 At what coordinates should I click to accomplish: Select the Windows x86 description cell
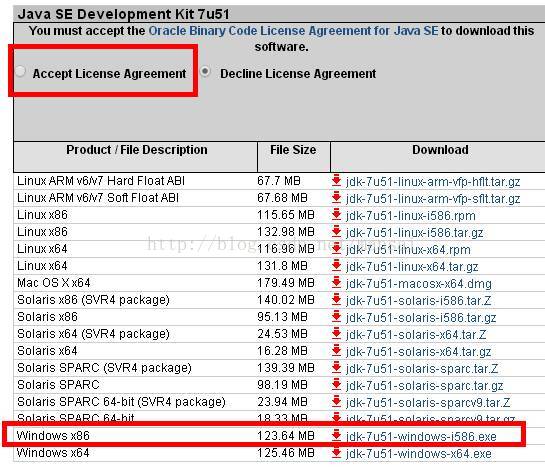pos(53,436)
